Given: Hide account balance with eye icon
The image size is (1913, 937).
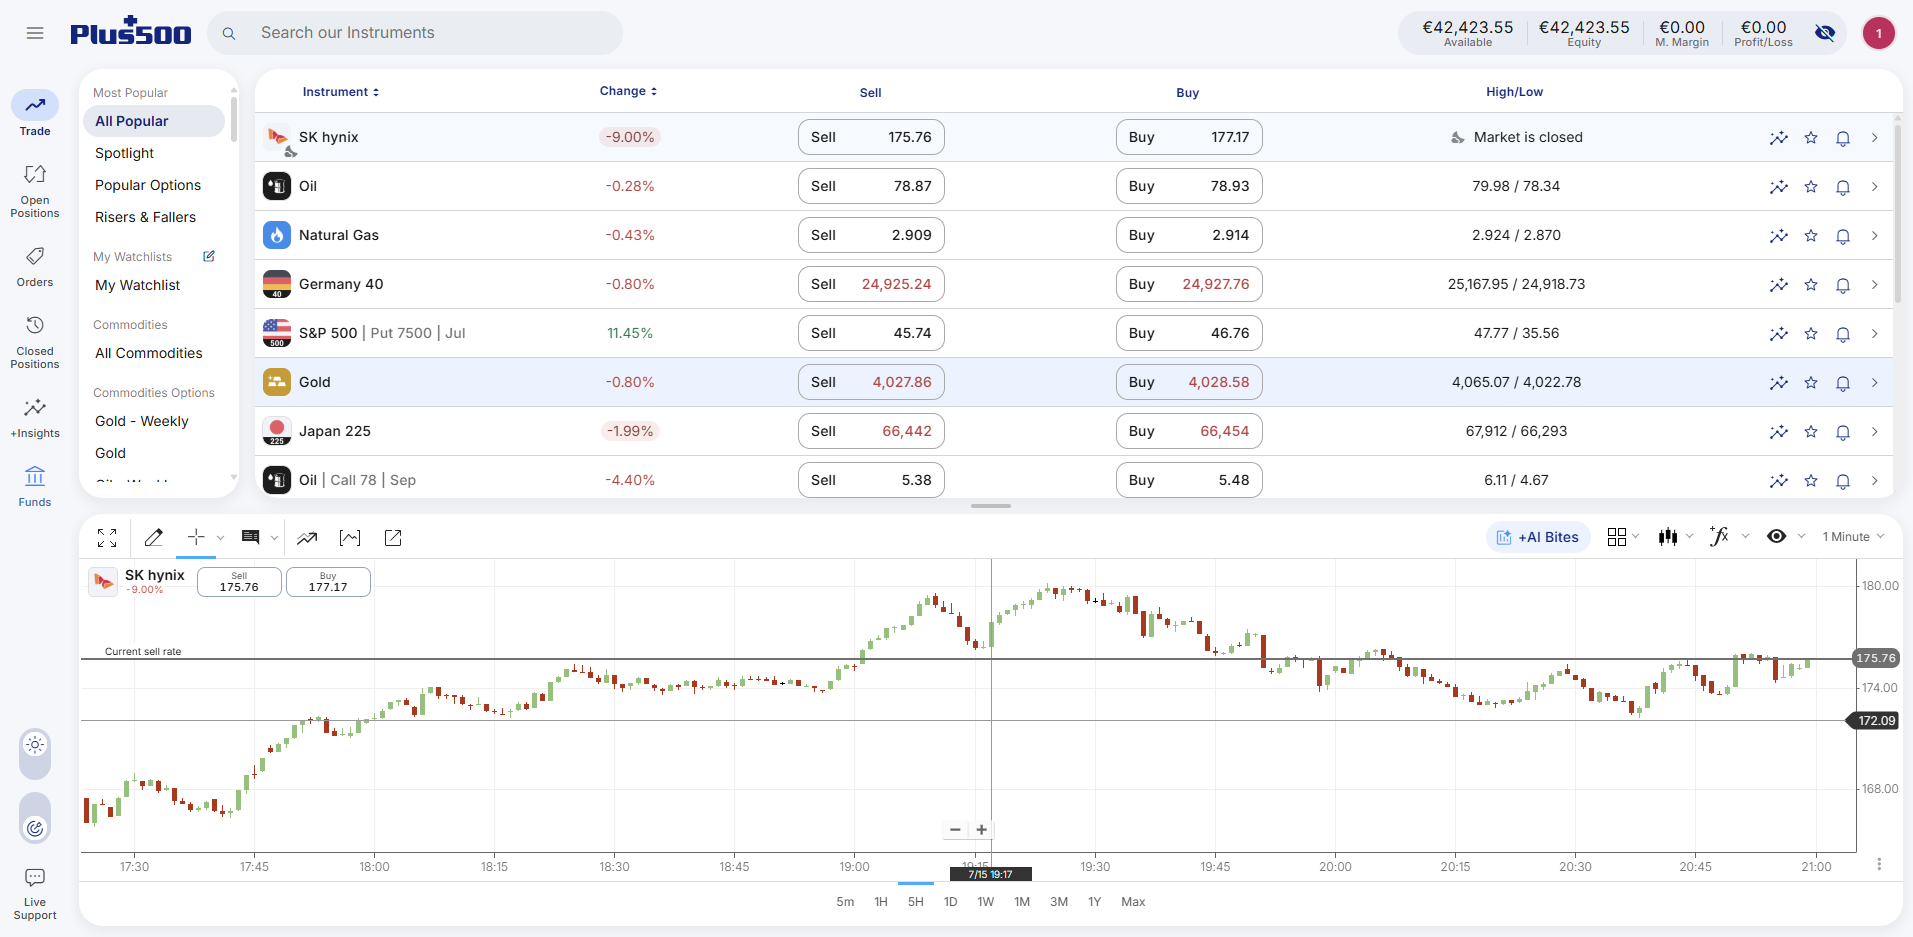Looking at the screenshot, I should 1825,33.
